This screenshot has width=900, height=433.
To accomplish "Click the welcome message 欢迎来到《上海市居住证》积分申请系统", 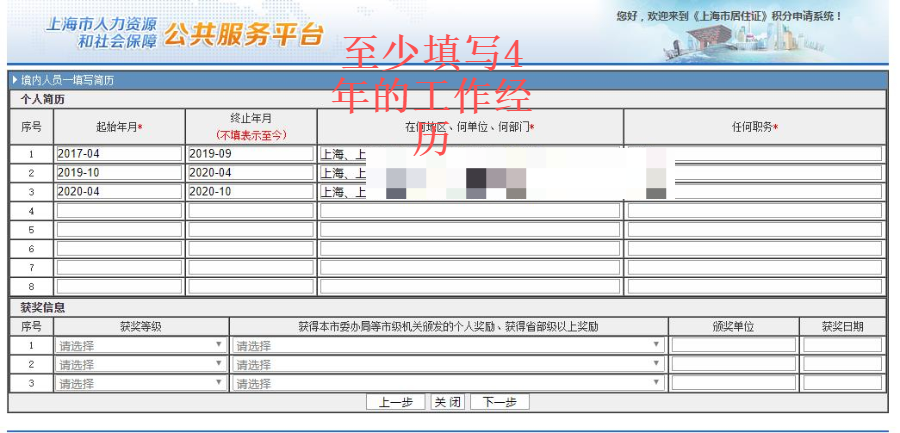I will click(730, 17).
